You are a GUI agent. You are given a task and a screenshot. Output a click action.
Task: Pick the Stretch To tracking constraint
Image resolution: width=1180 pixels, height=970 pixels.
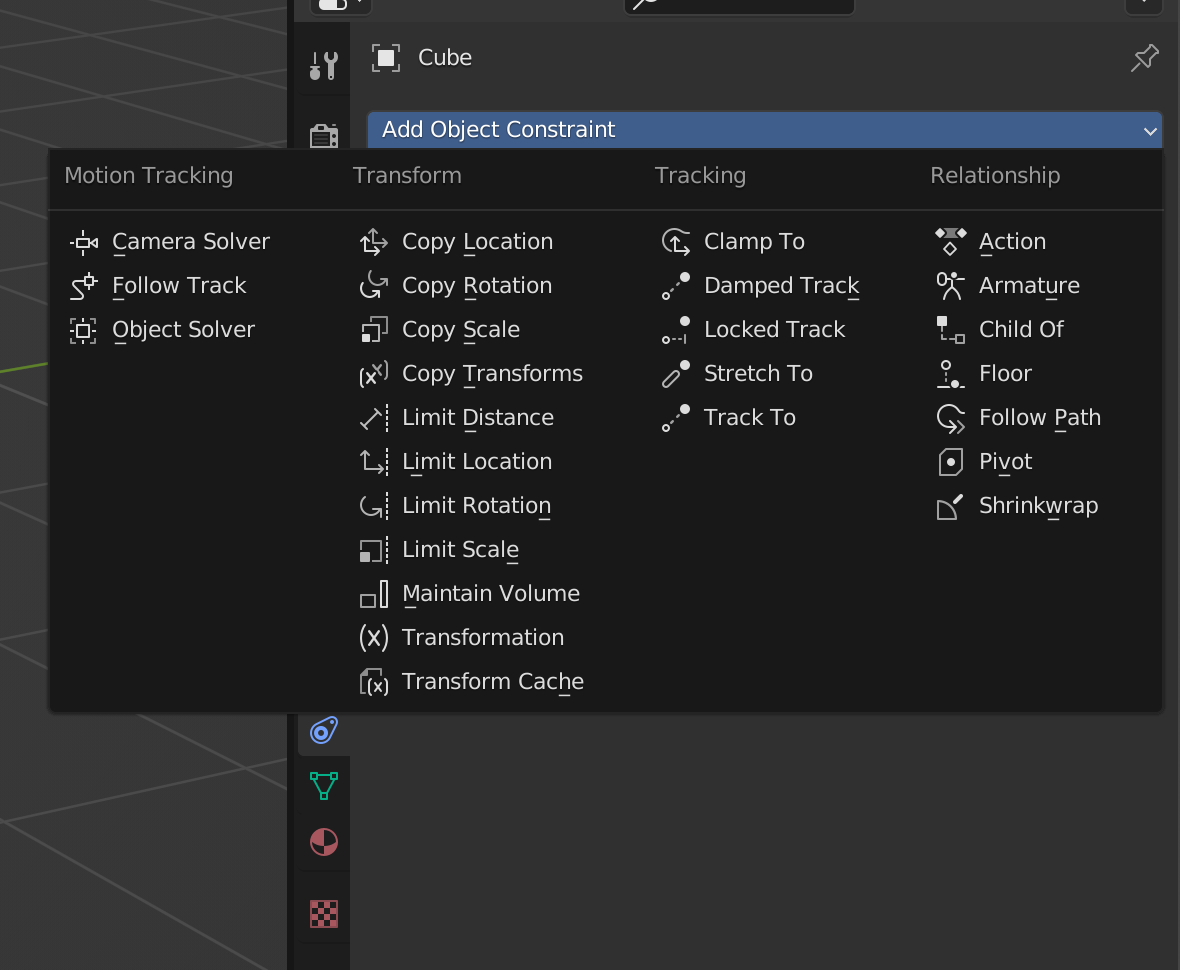pos(757,374)
